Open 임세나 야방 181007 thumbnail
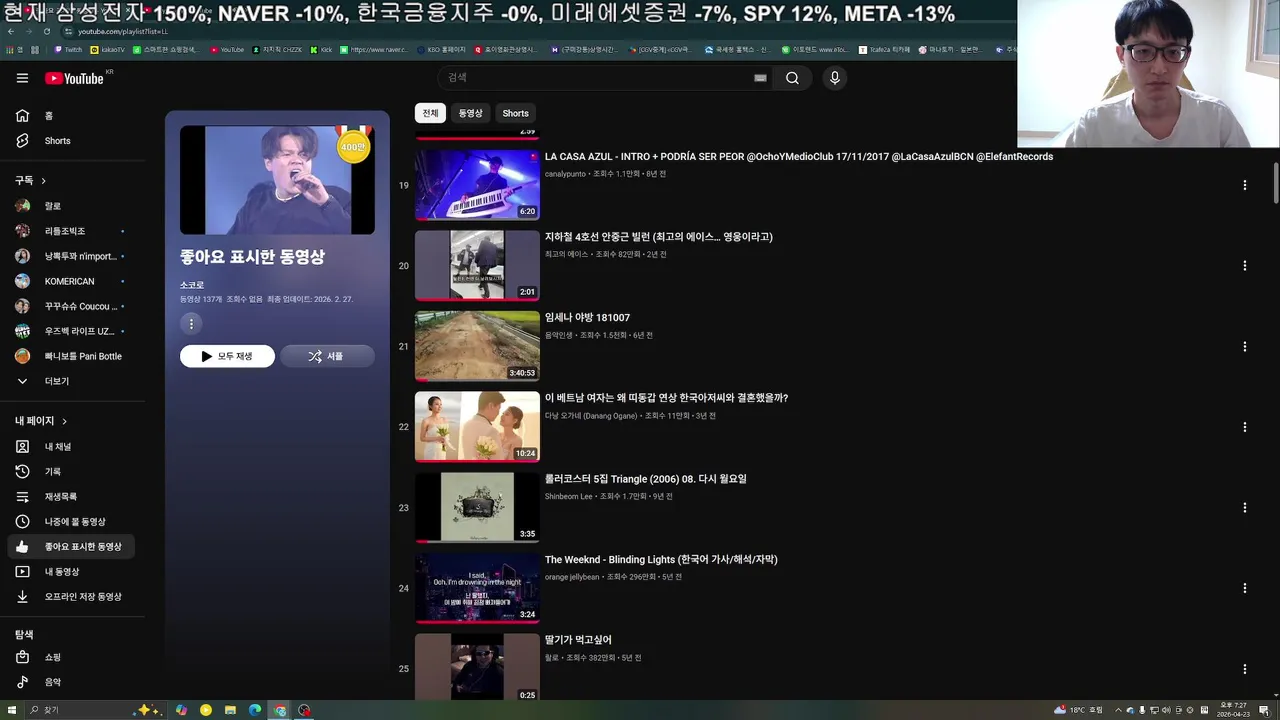 point(477,346)
